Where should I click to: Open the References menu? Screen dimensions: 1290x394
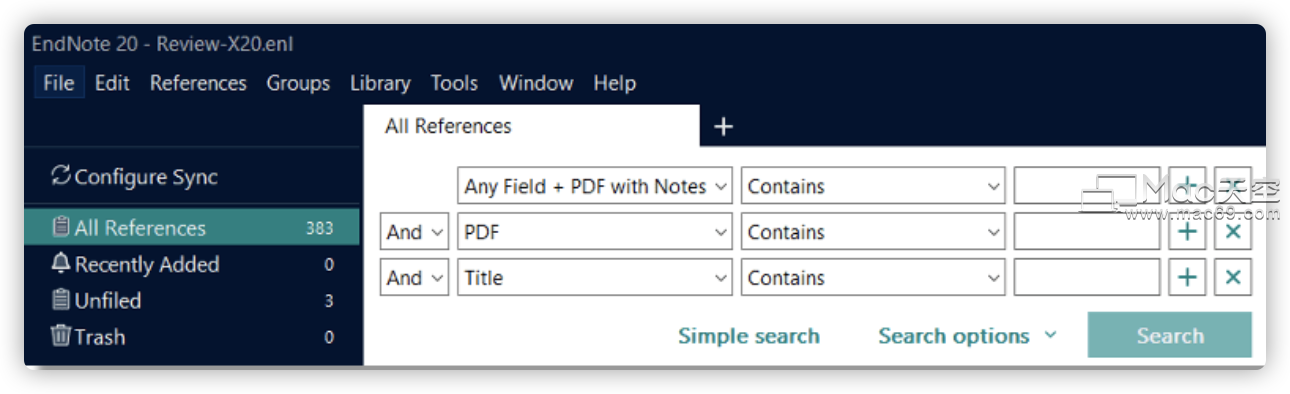pyautogui.click(x=198, y=83)
